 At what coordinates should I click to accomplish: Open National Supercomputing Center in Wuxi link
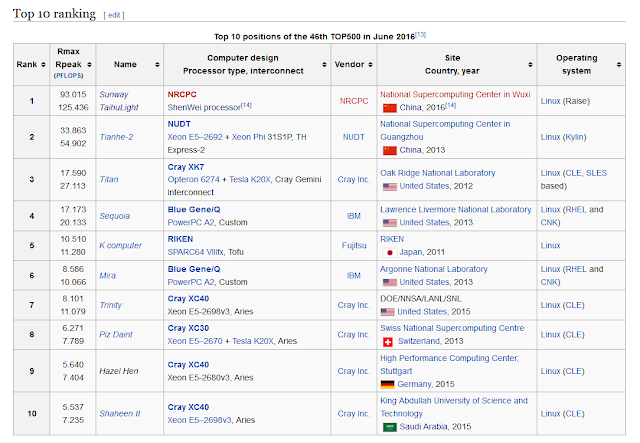[455, 94]
